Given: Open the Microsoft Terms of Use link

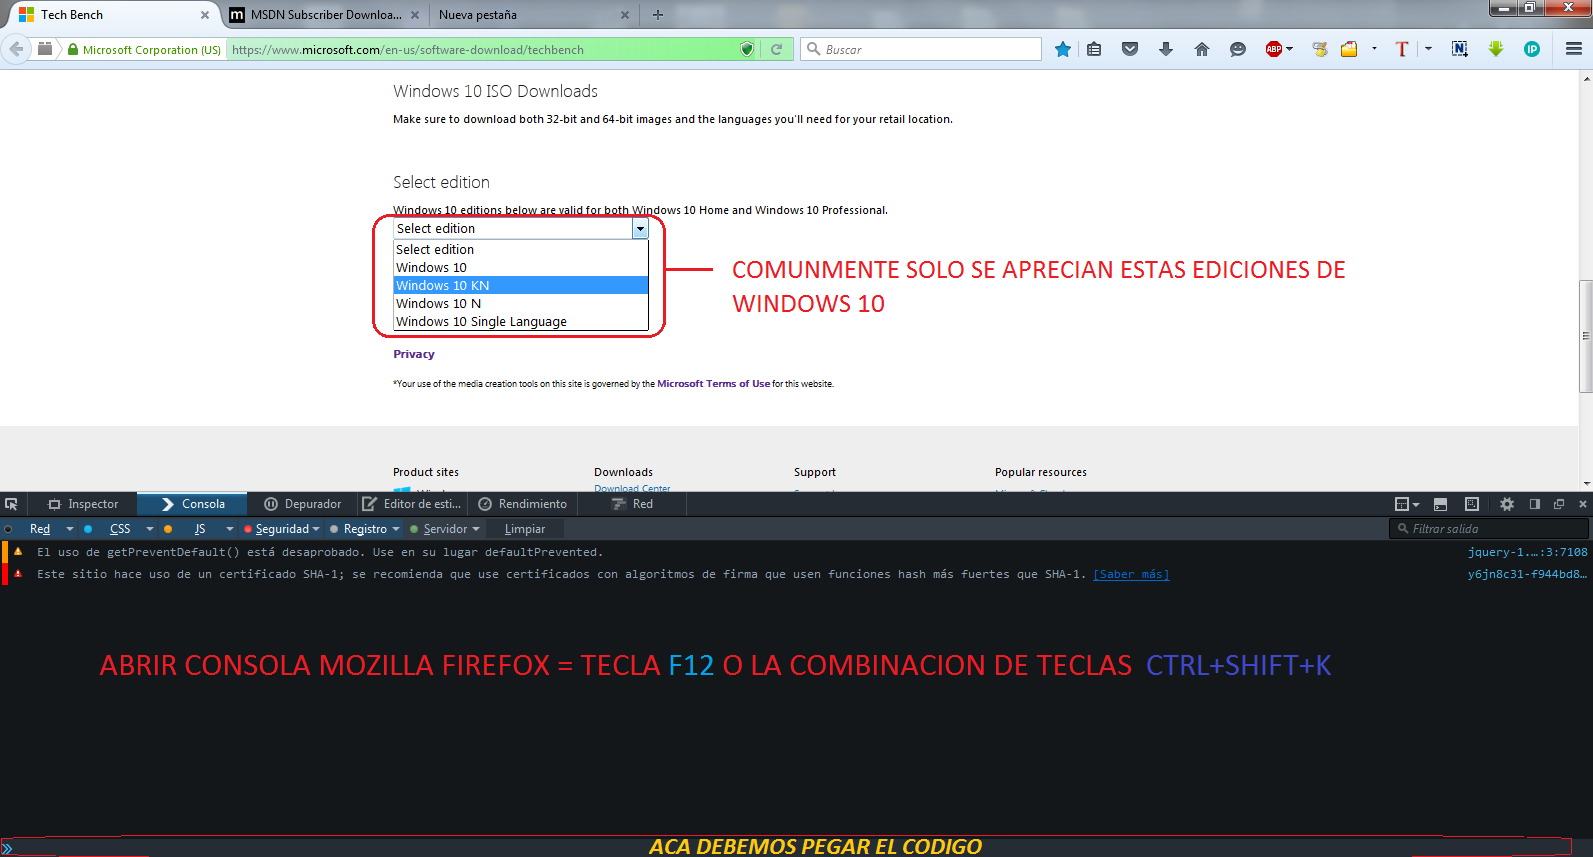Looking at the screenshot, I should point(714,384).
